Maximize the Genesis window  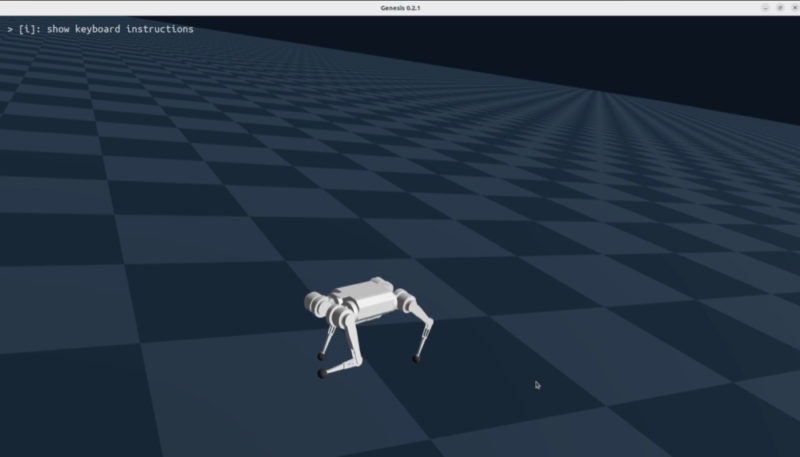click(780, 8)
